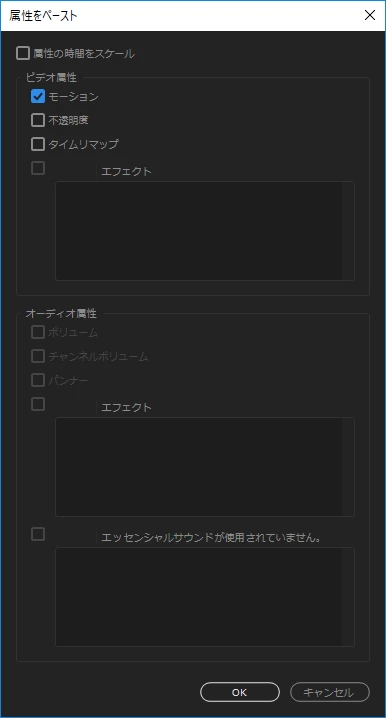
Task: Enable 属性の時間をスケール checkbox
Action: click(23, 54)
